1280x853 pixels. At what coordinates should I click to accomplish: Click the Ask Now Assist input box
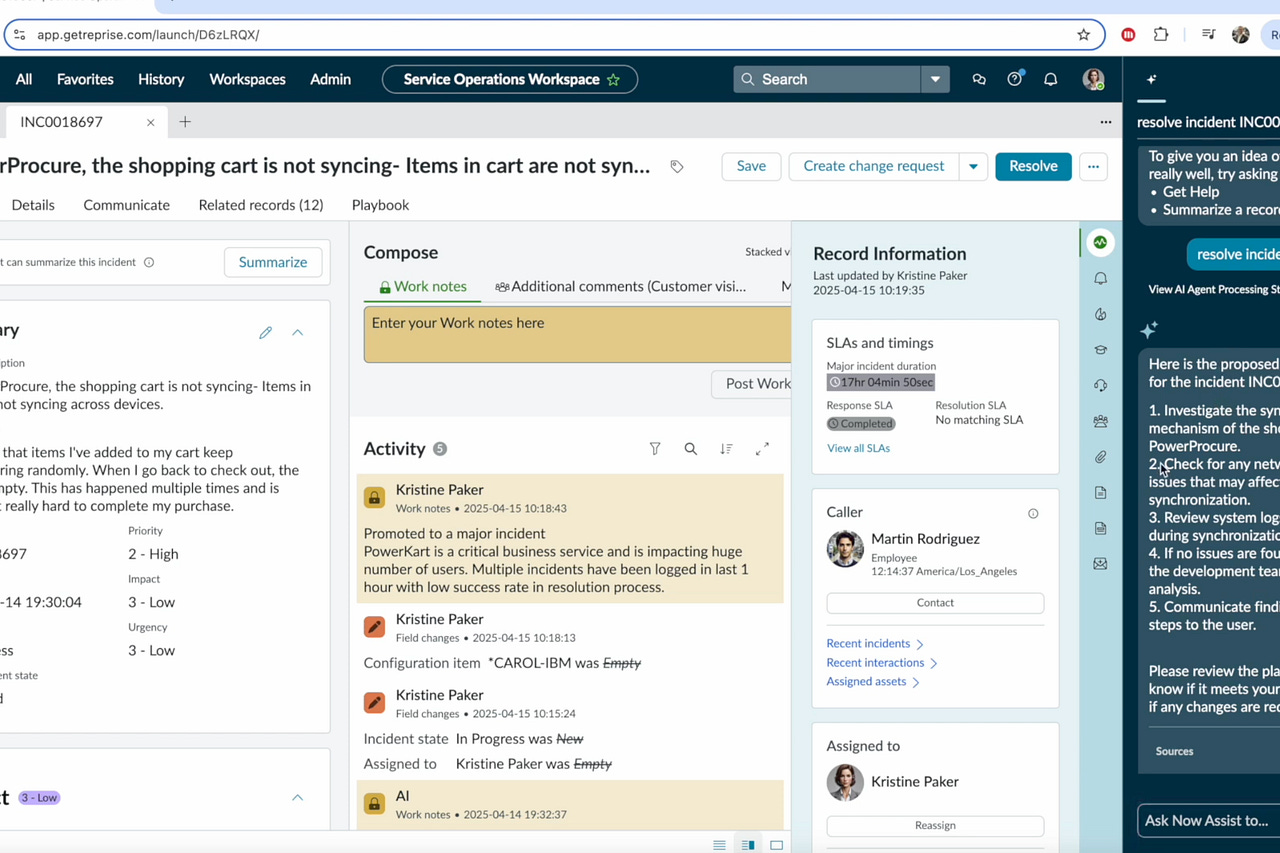tap(1208, 821)
